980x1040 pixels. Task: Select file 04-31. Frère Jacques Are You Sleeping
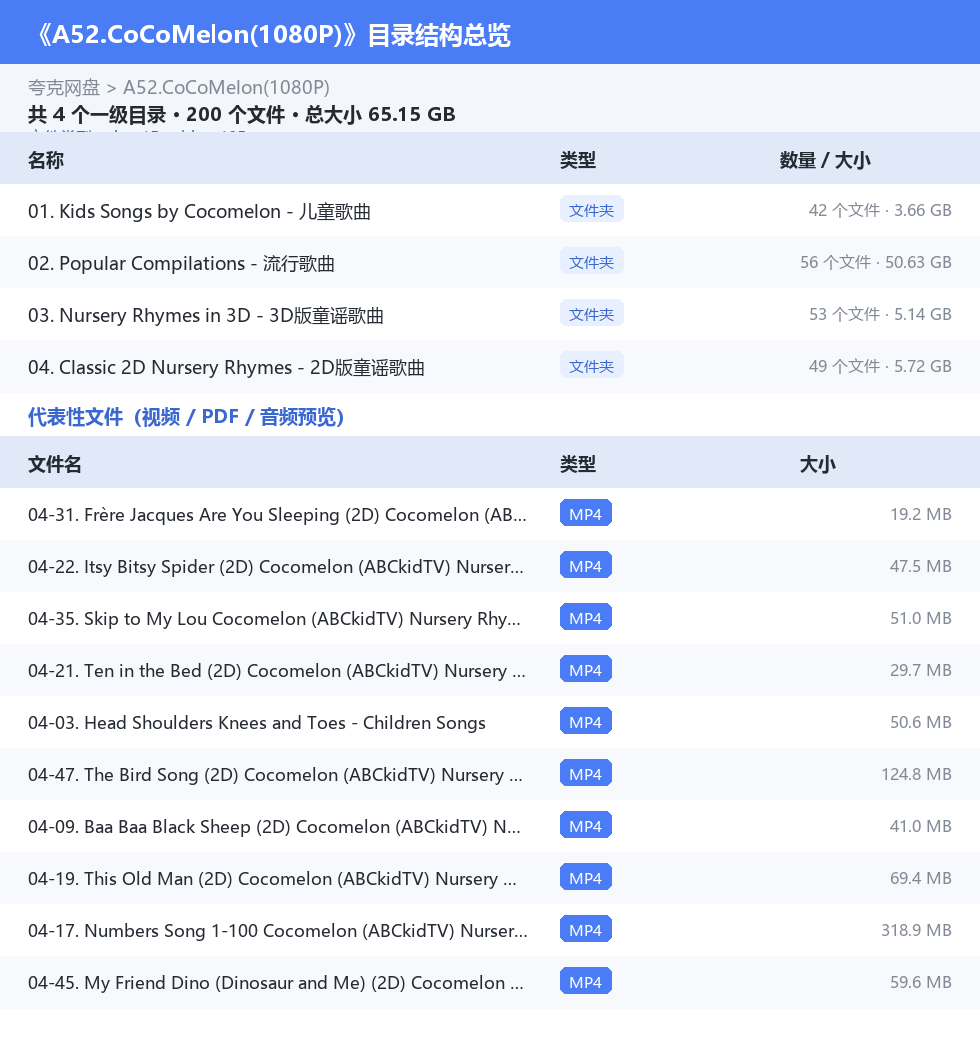pyautogui.click(x=277, y=515)
